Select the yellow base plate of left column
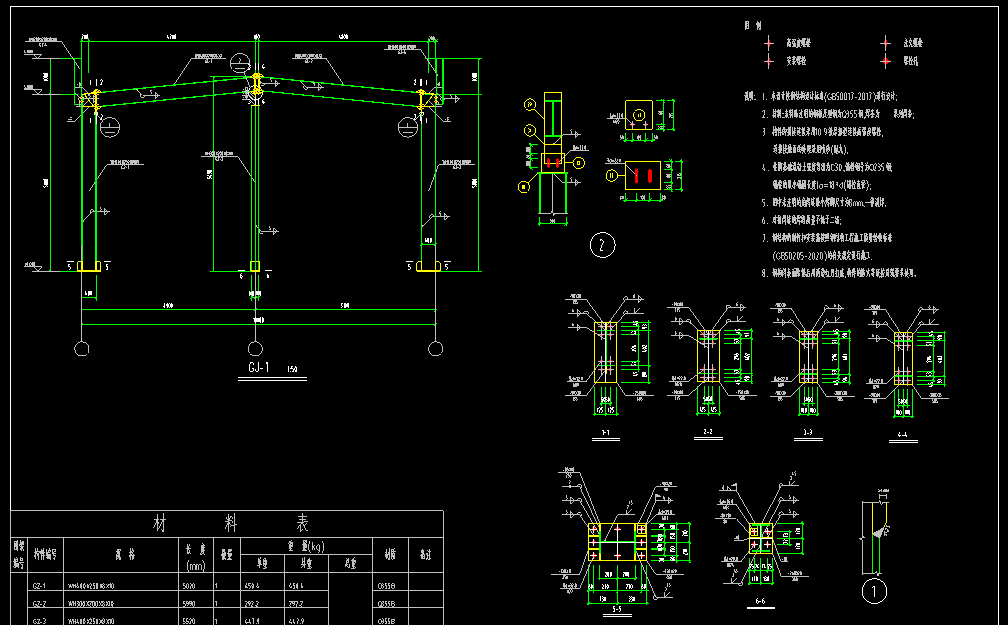The image size is (1008, 625). 90,266
